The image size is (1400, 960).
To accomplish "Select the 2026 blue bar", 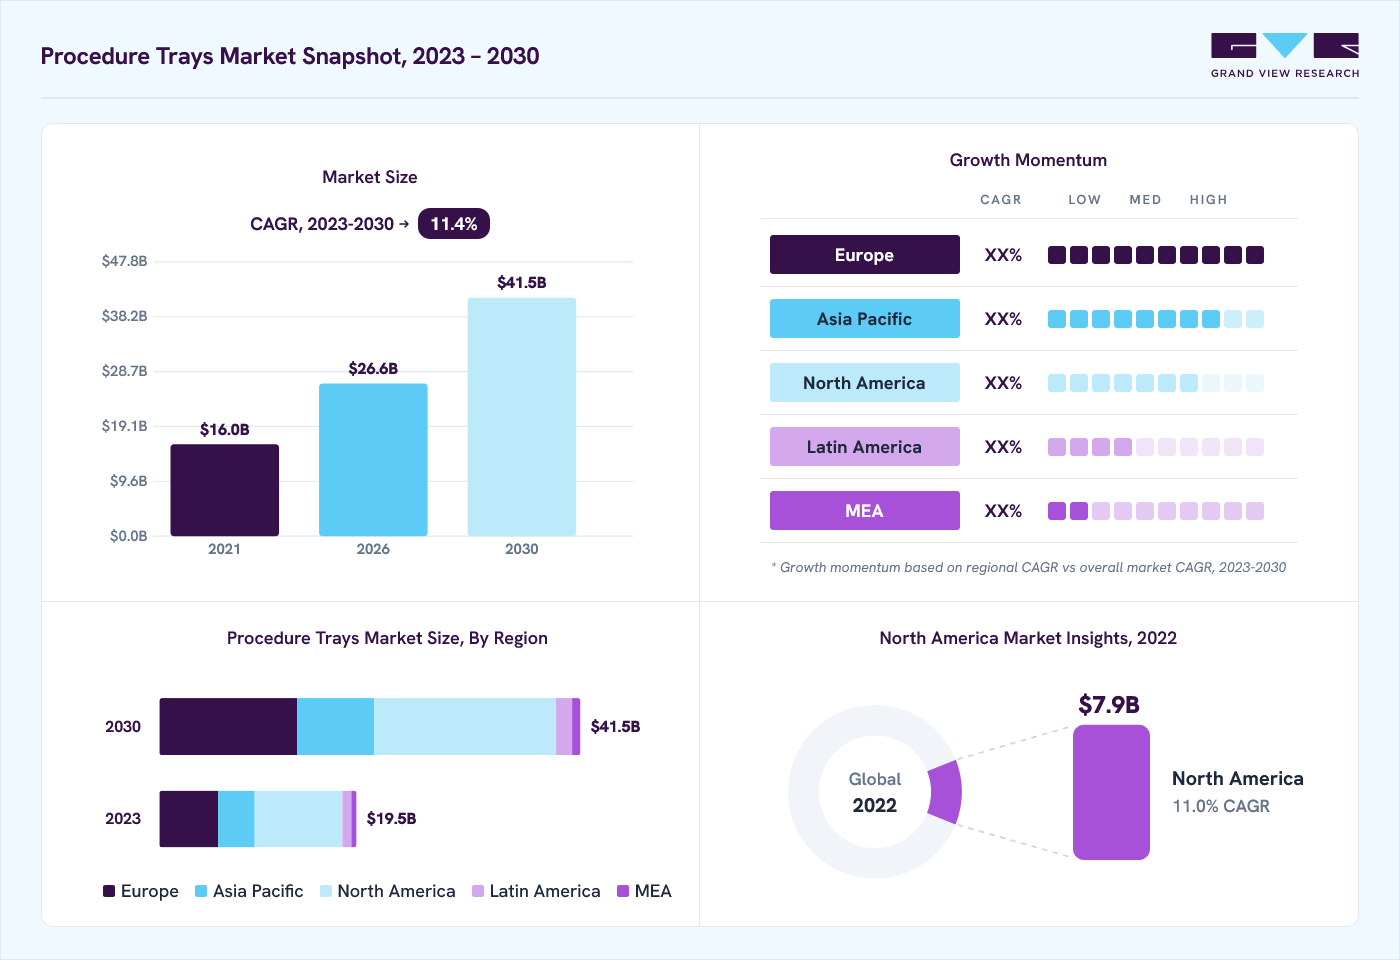I will (x=373, y=460).
